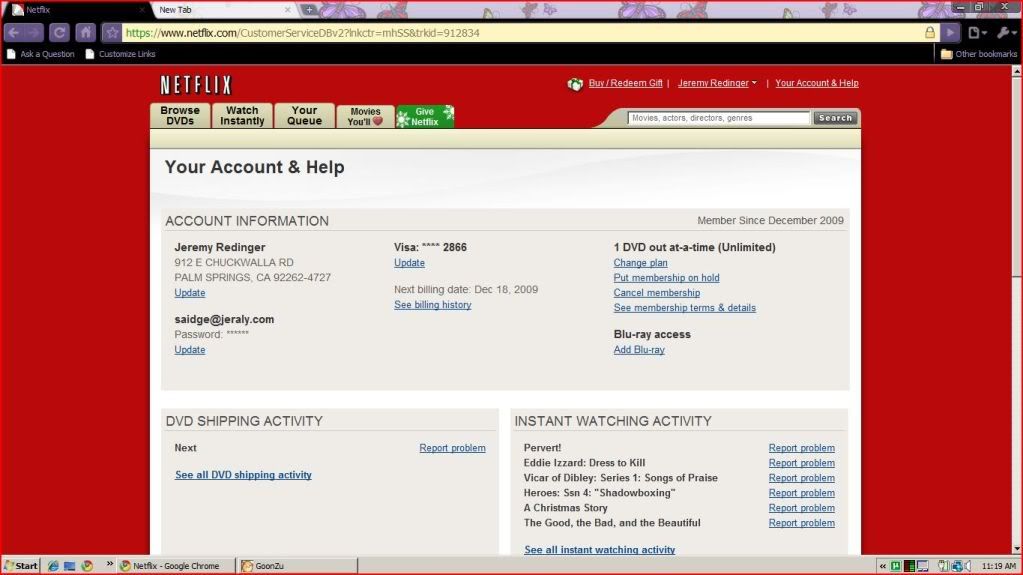Close the New Tab tab
Image resolution: width=1023 pixels, height=575 pixels.
coord(288,10)
